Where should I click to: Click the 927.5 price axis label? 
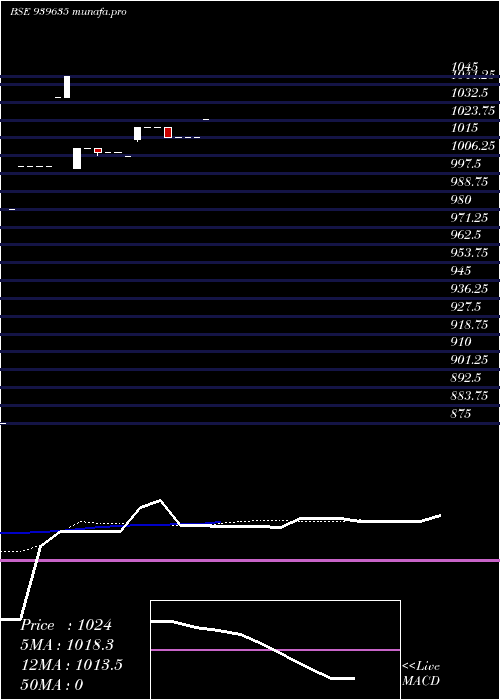pos(466,307)
